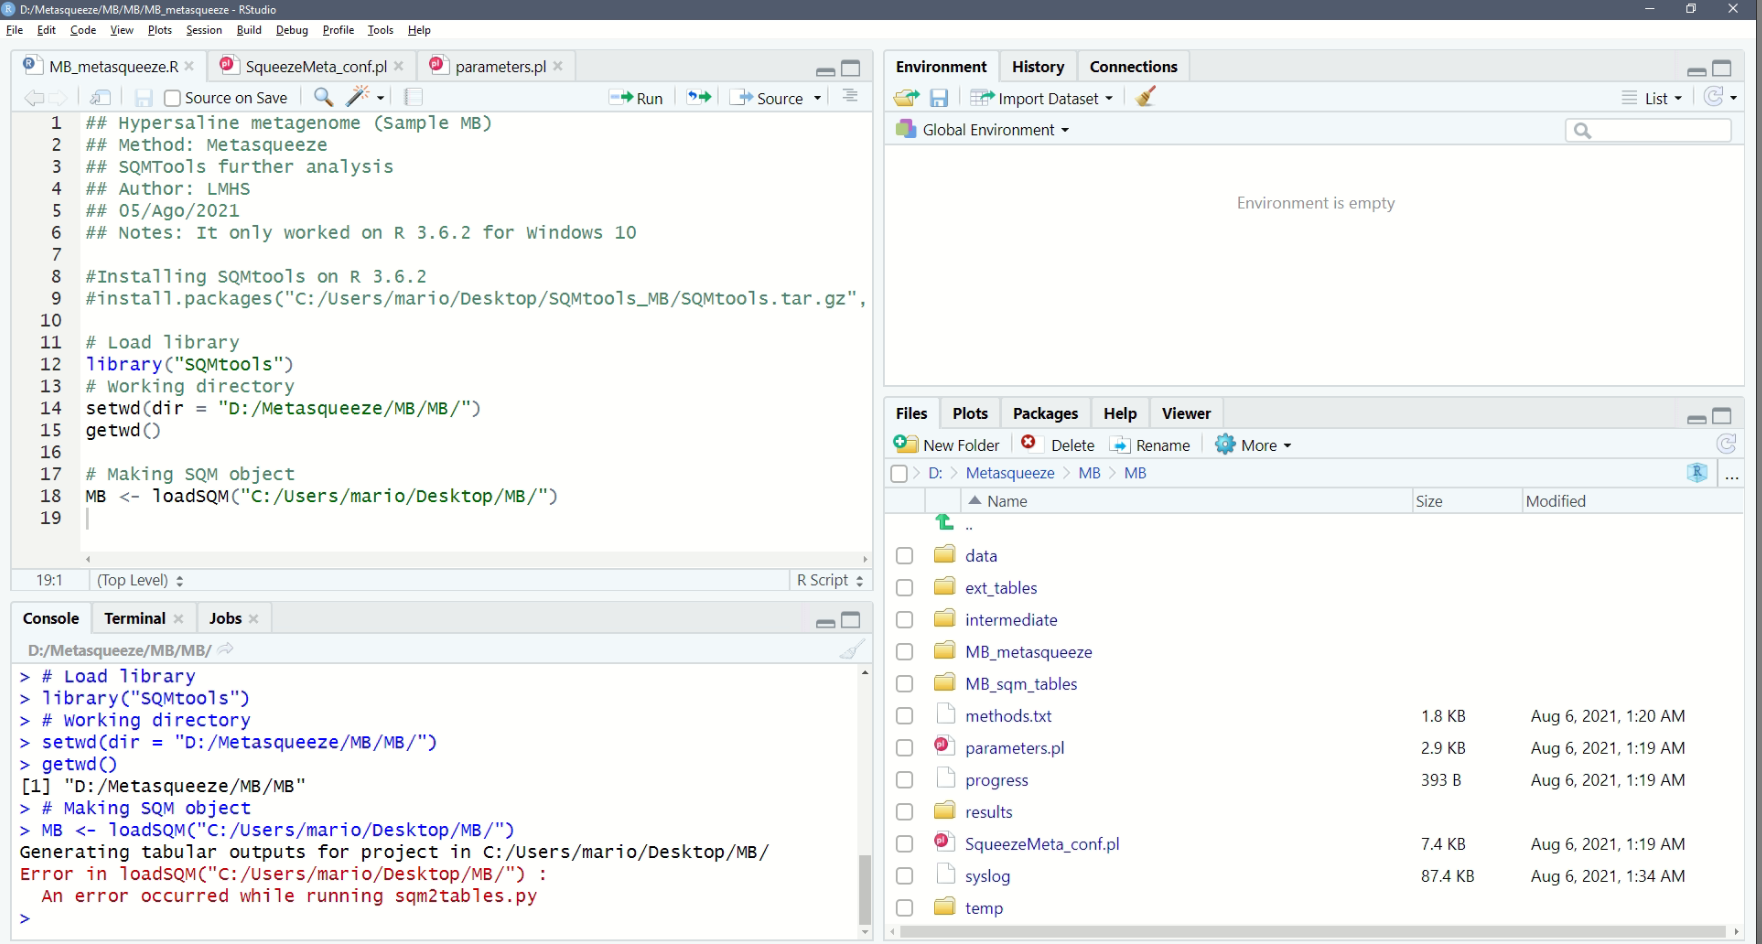This screenshot has height=944, width=1762.
Task: Open the List view dropdown in Environment
Action: pos(1651,98)
